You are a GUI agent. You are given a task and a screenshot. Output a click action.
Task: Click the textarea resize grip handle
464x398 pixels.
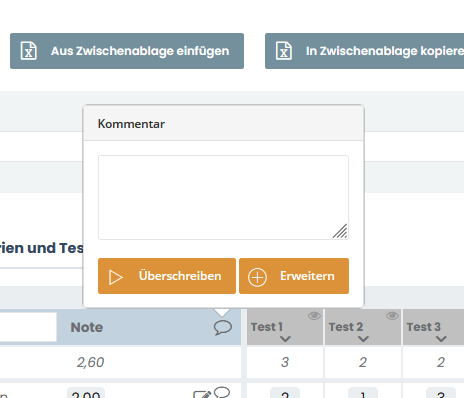[340, 231]
